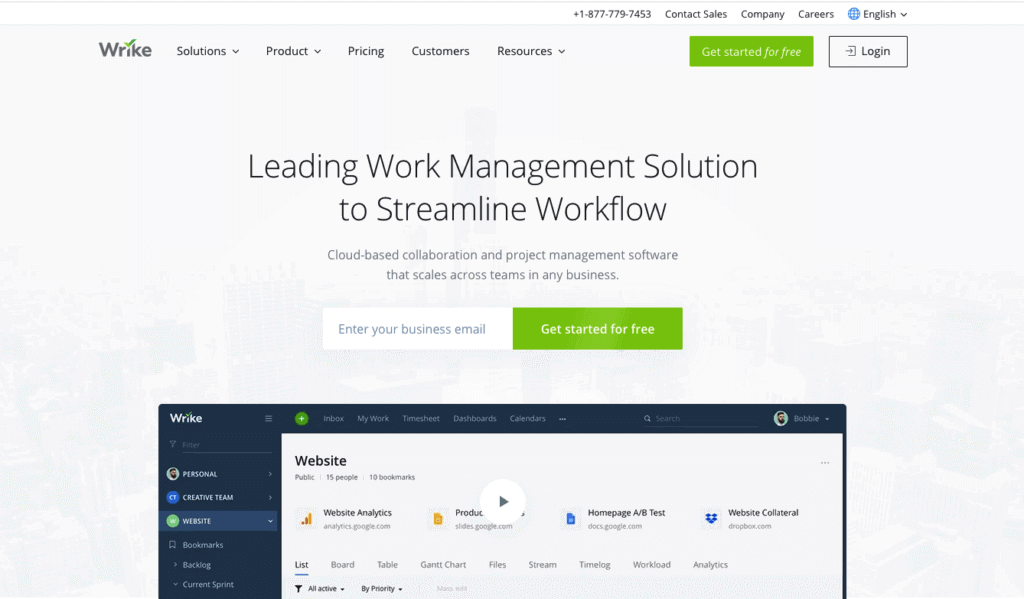The image size is (1024, 599).
Task: Go to the Customers page
Action: point(440,51)
